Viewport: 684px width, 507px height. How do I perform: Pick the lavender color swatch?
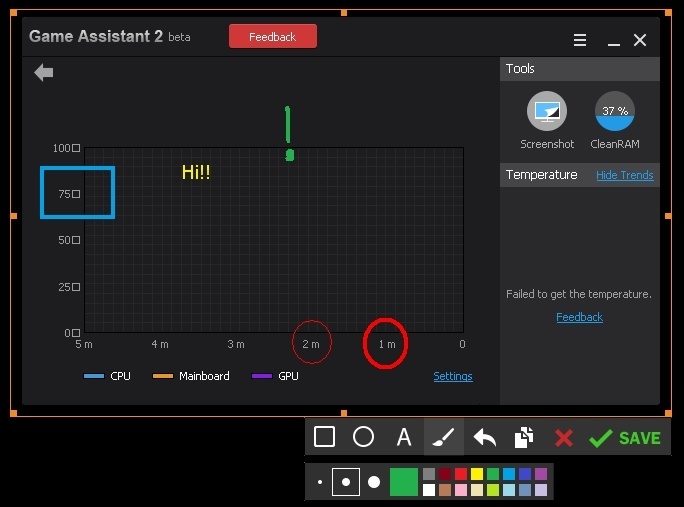pos(541,490)
